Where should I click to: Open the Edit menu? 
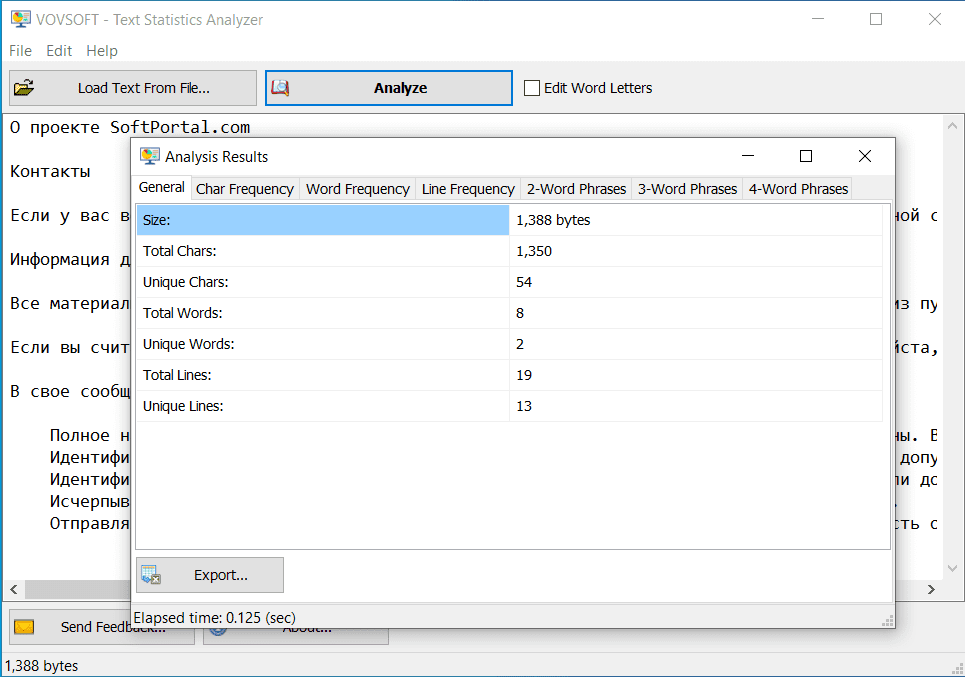[59, 51]
